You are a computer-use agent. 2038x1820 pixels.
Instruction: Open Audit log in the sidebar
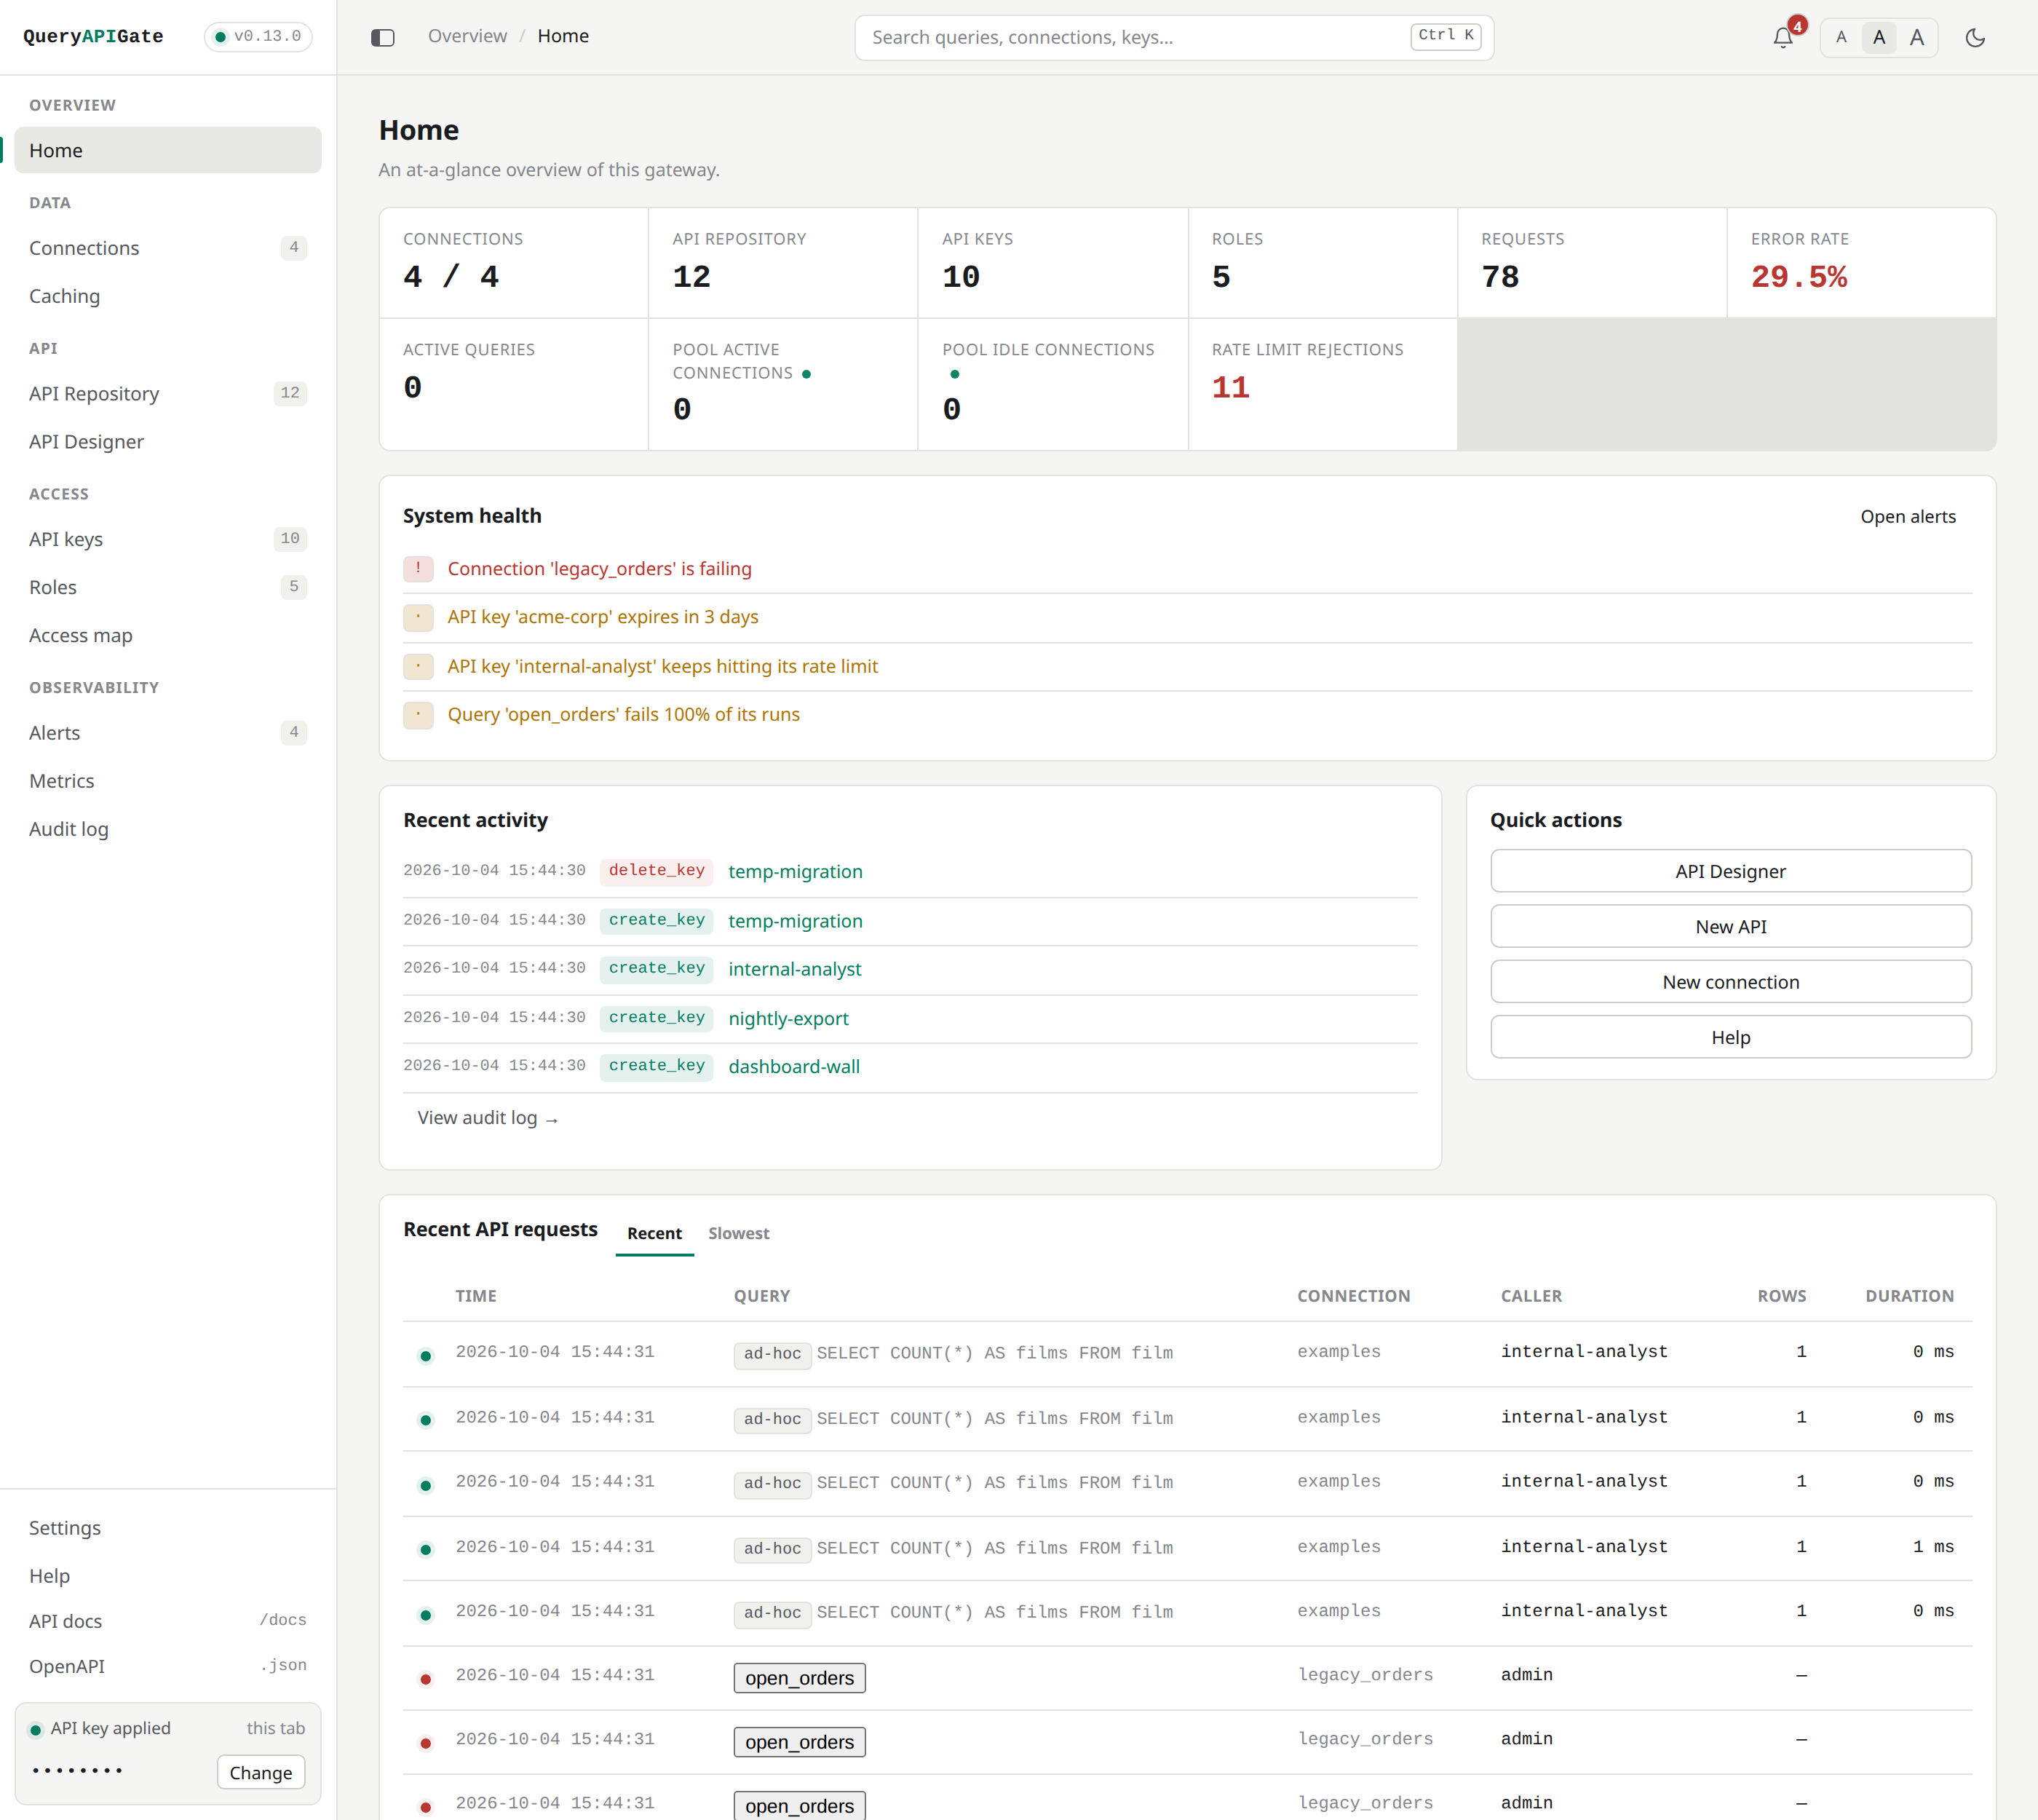168,829
